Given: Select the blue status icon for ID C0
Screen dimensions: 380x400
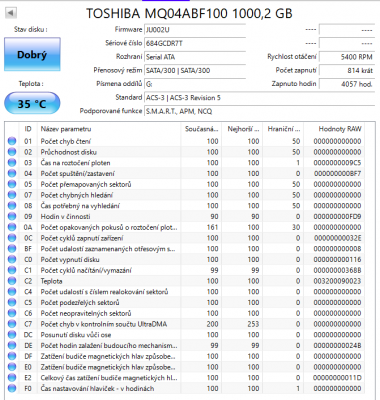Looking at the screenshot, I should click(x=12, y=259).
